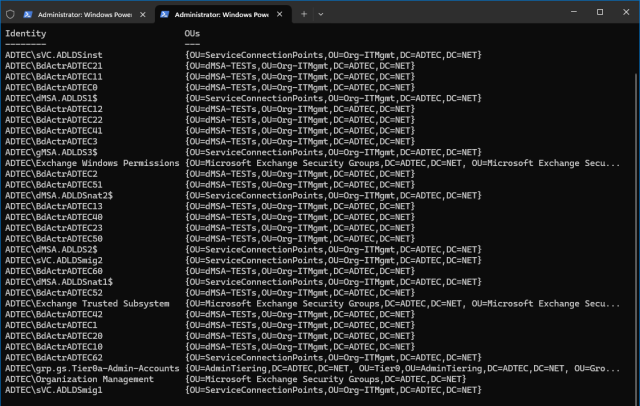Click OU value of Exchange Trusted Subsystem row
The height and width of the screenshot is (406, 640).
tap(402, 304)
